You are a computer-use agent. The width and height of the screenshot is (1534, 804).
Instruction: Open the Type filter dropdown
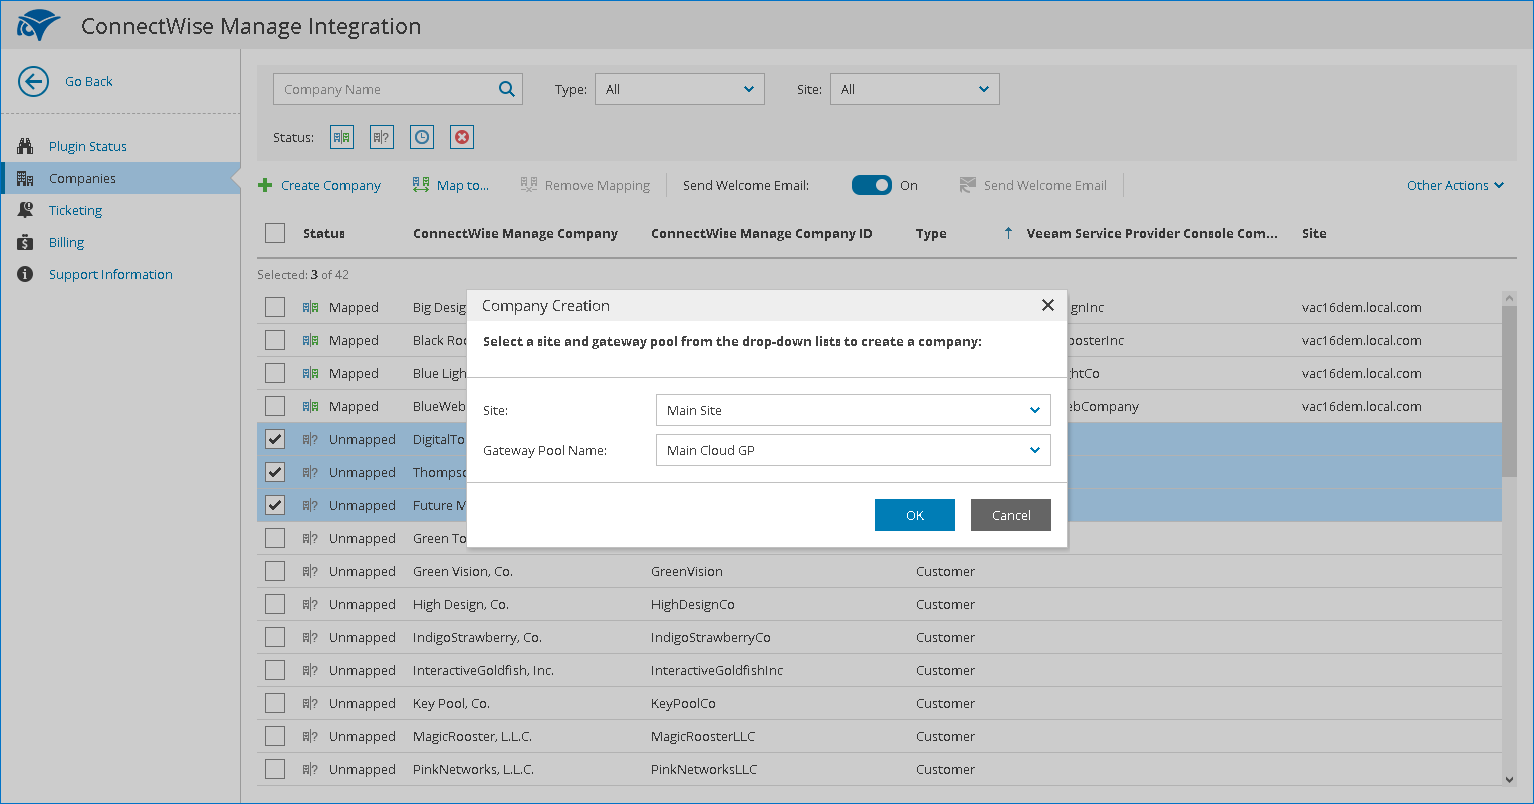[680, 89]
